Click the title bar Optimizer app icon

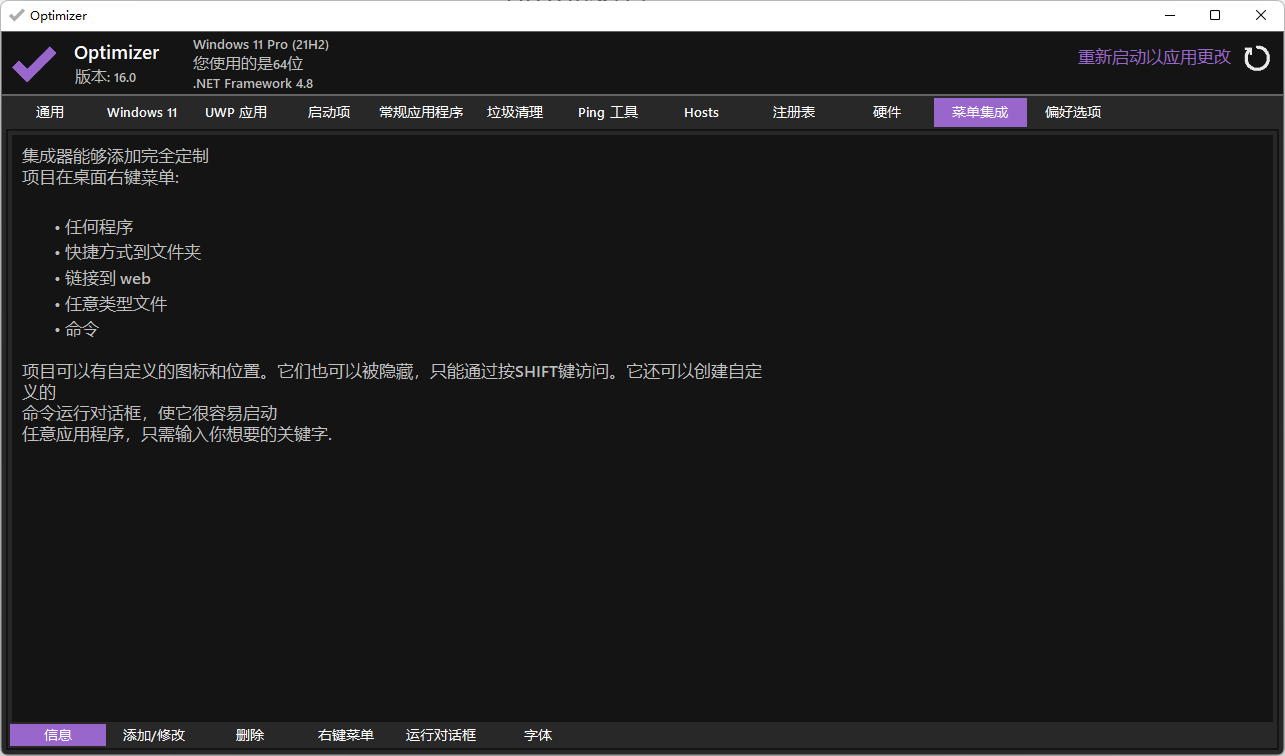click(x=16, y=15)
